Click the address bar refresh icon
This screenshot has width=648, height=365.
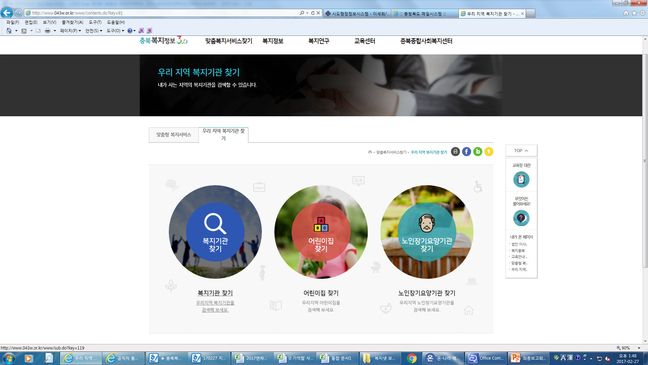pos(312,13)
